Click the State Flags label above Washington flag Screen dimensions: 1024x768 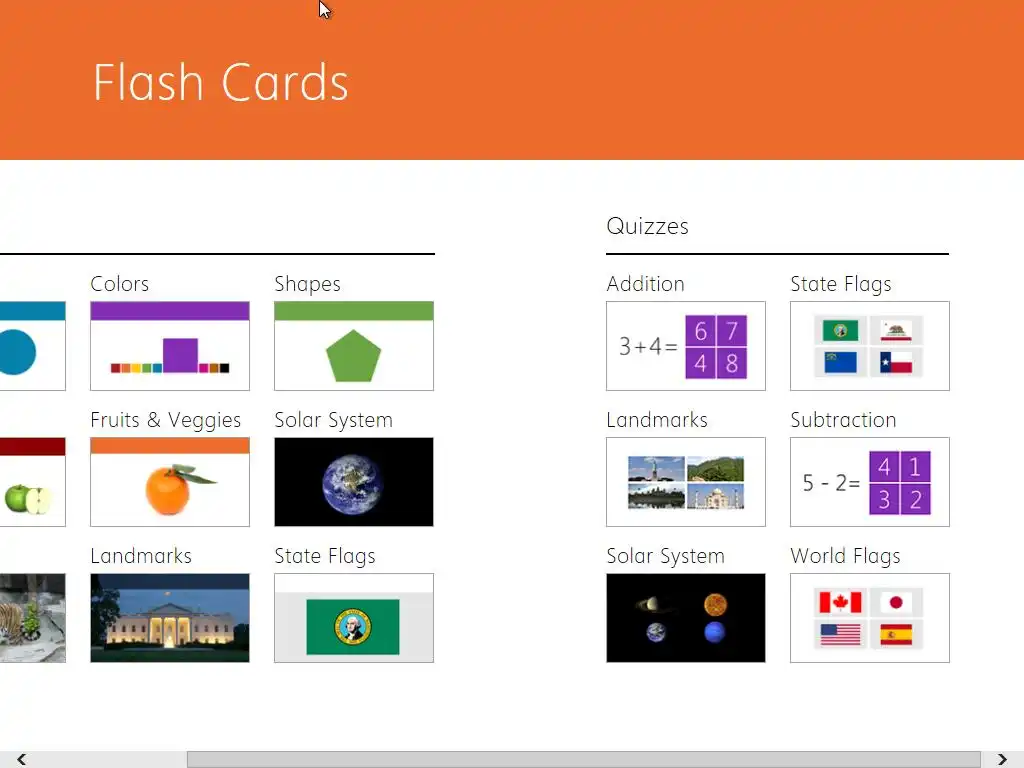(x=325, y=556)
